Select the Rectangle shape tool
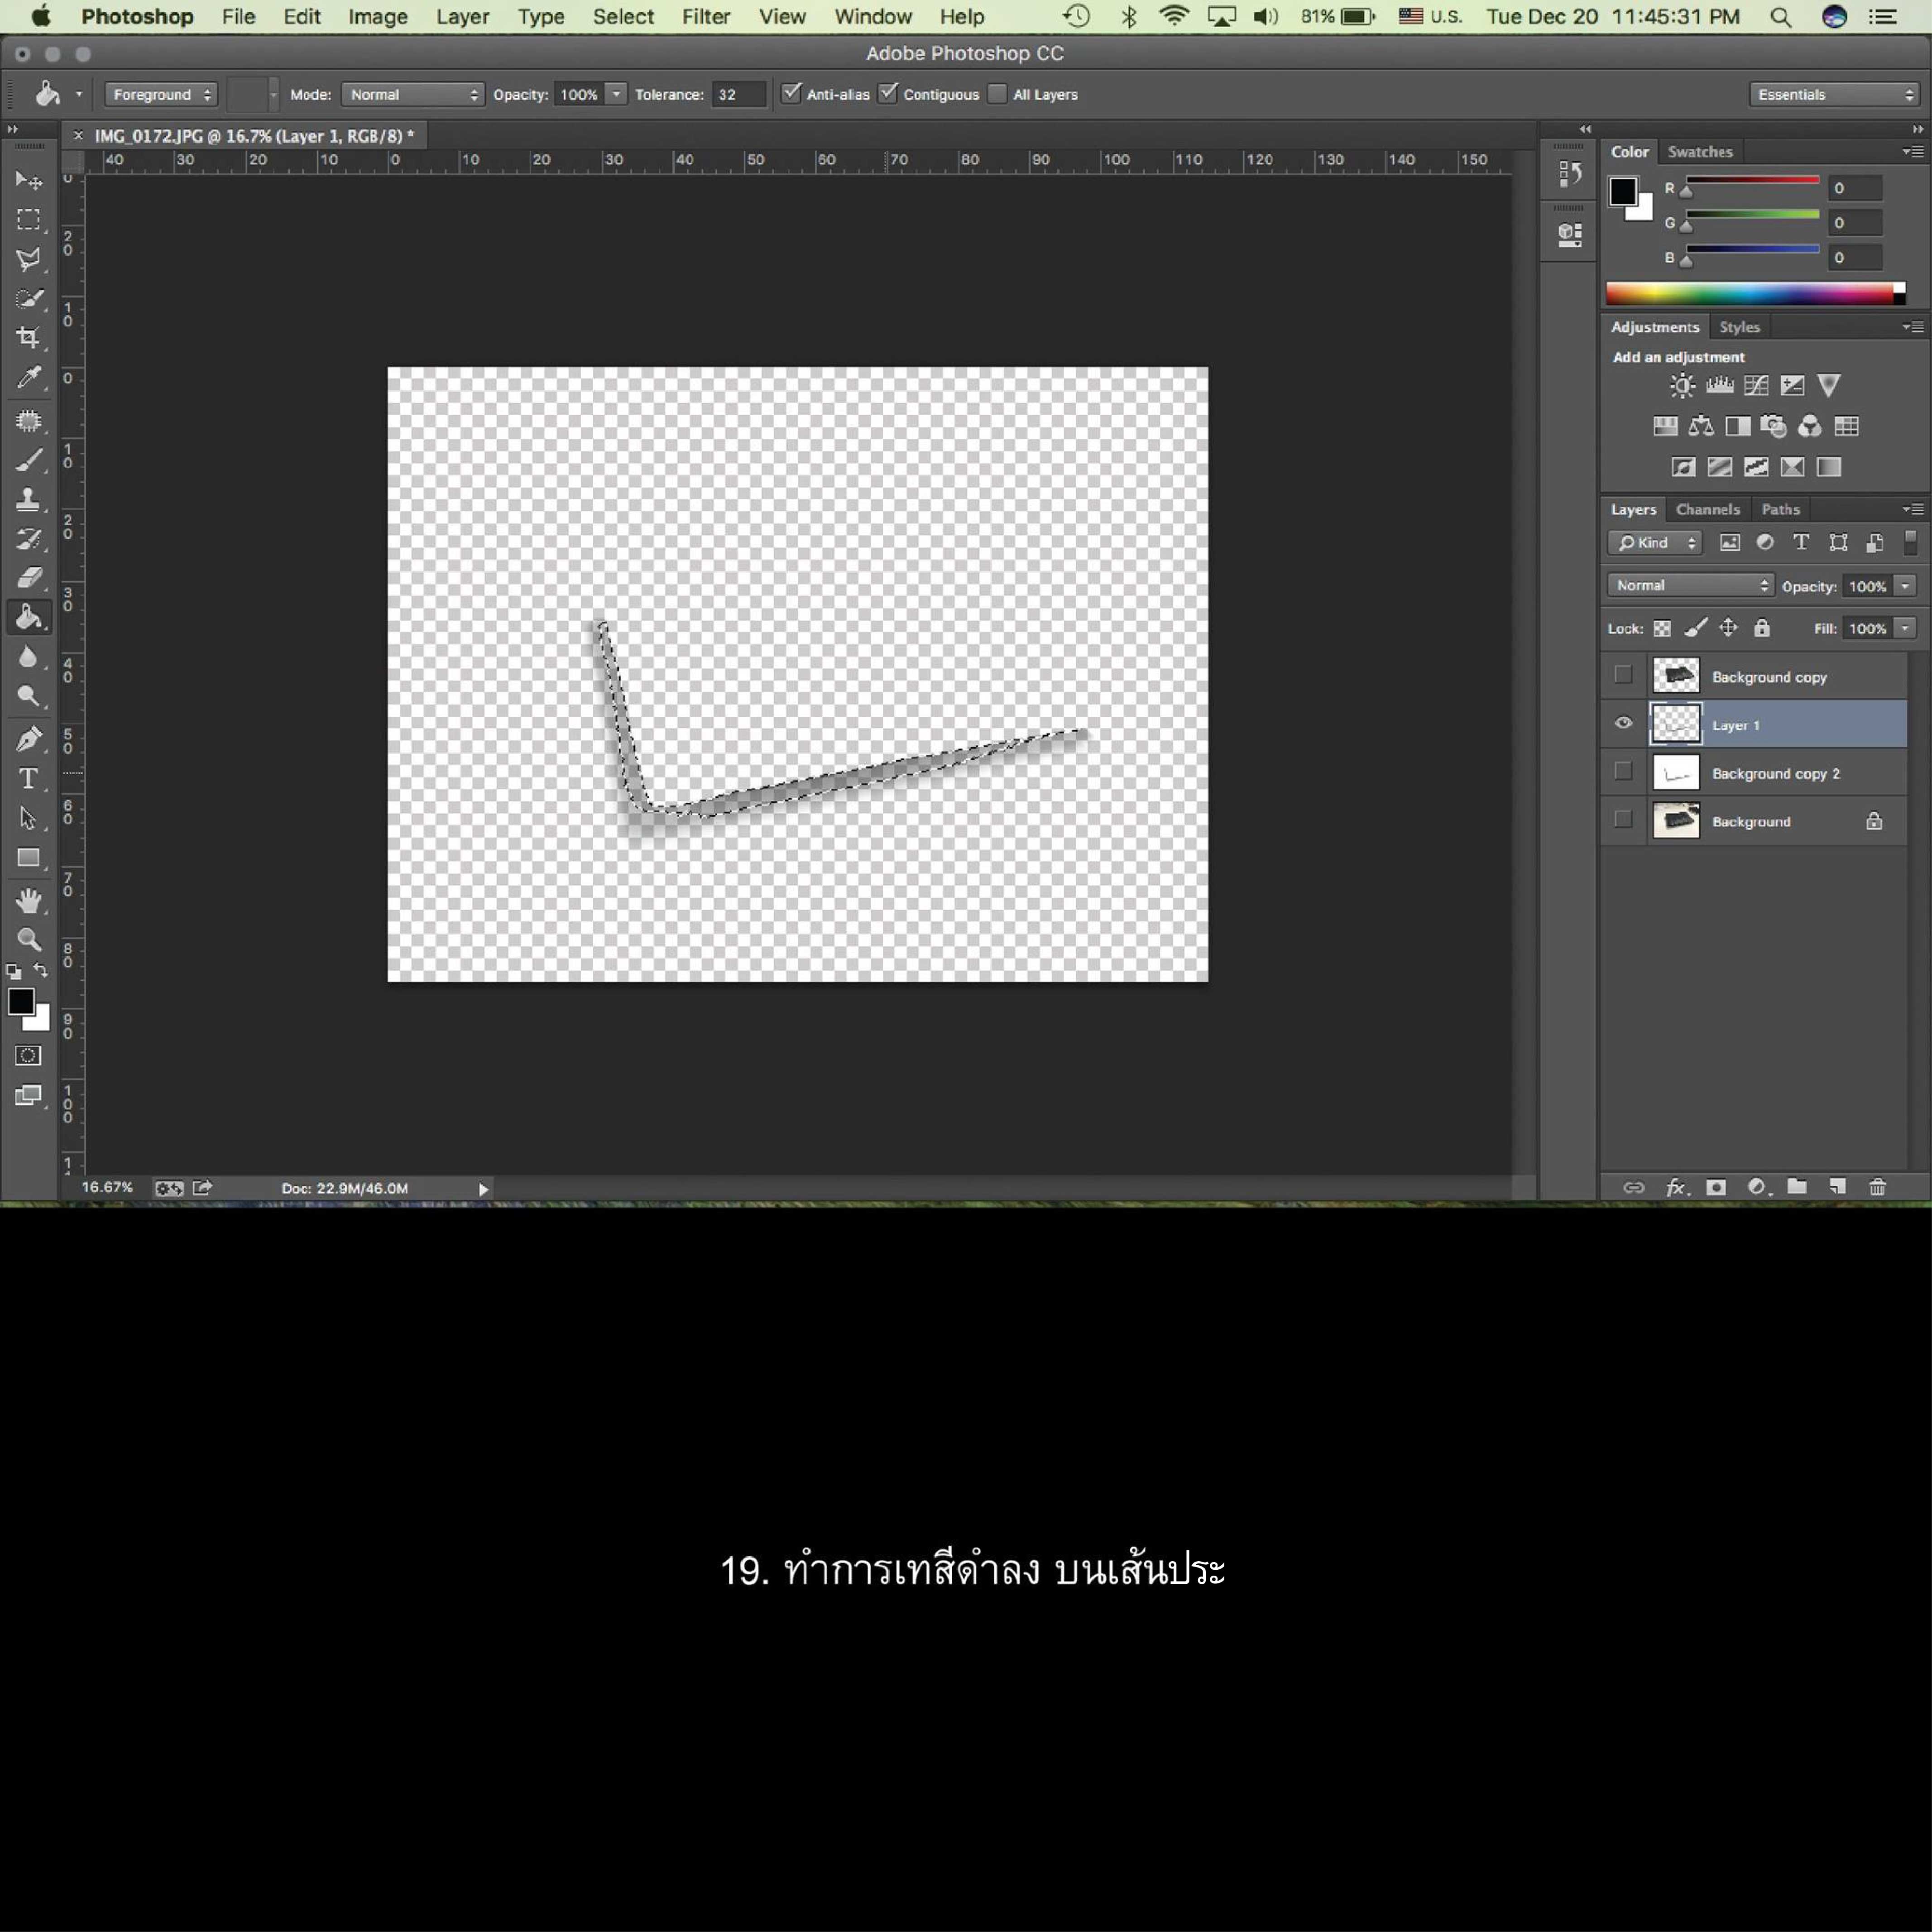1932x1932 pixels. [x=28, y=858]
